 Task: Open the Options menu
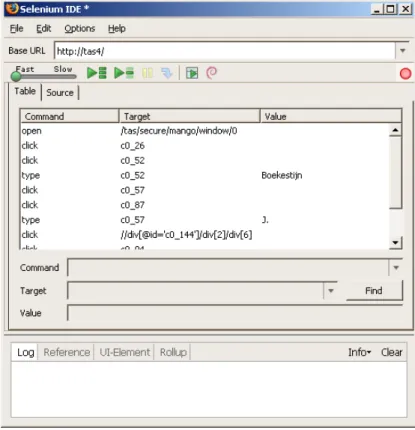point(80,29)
